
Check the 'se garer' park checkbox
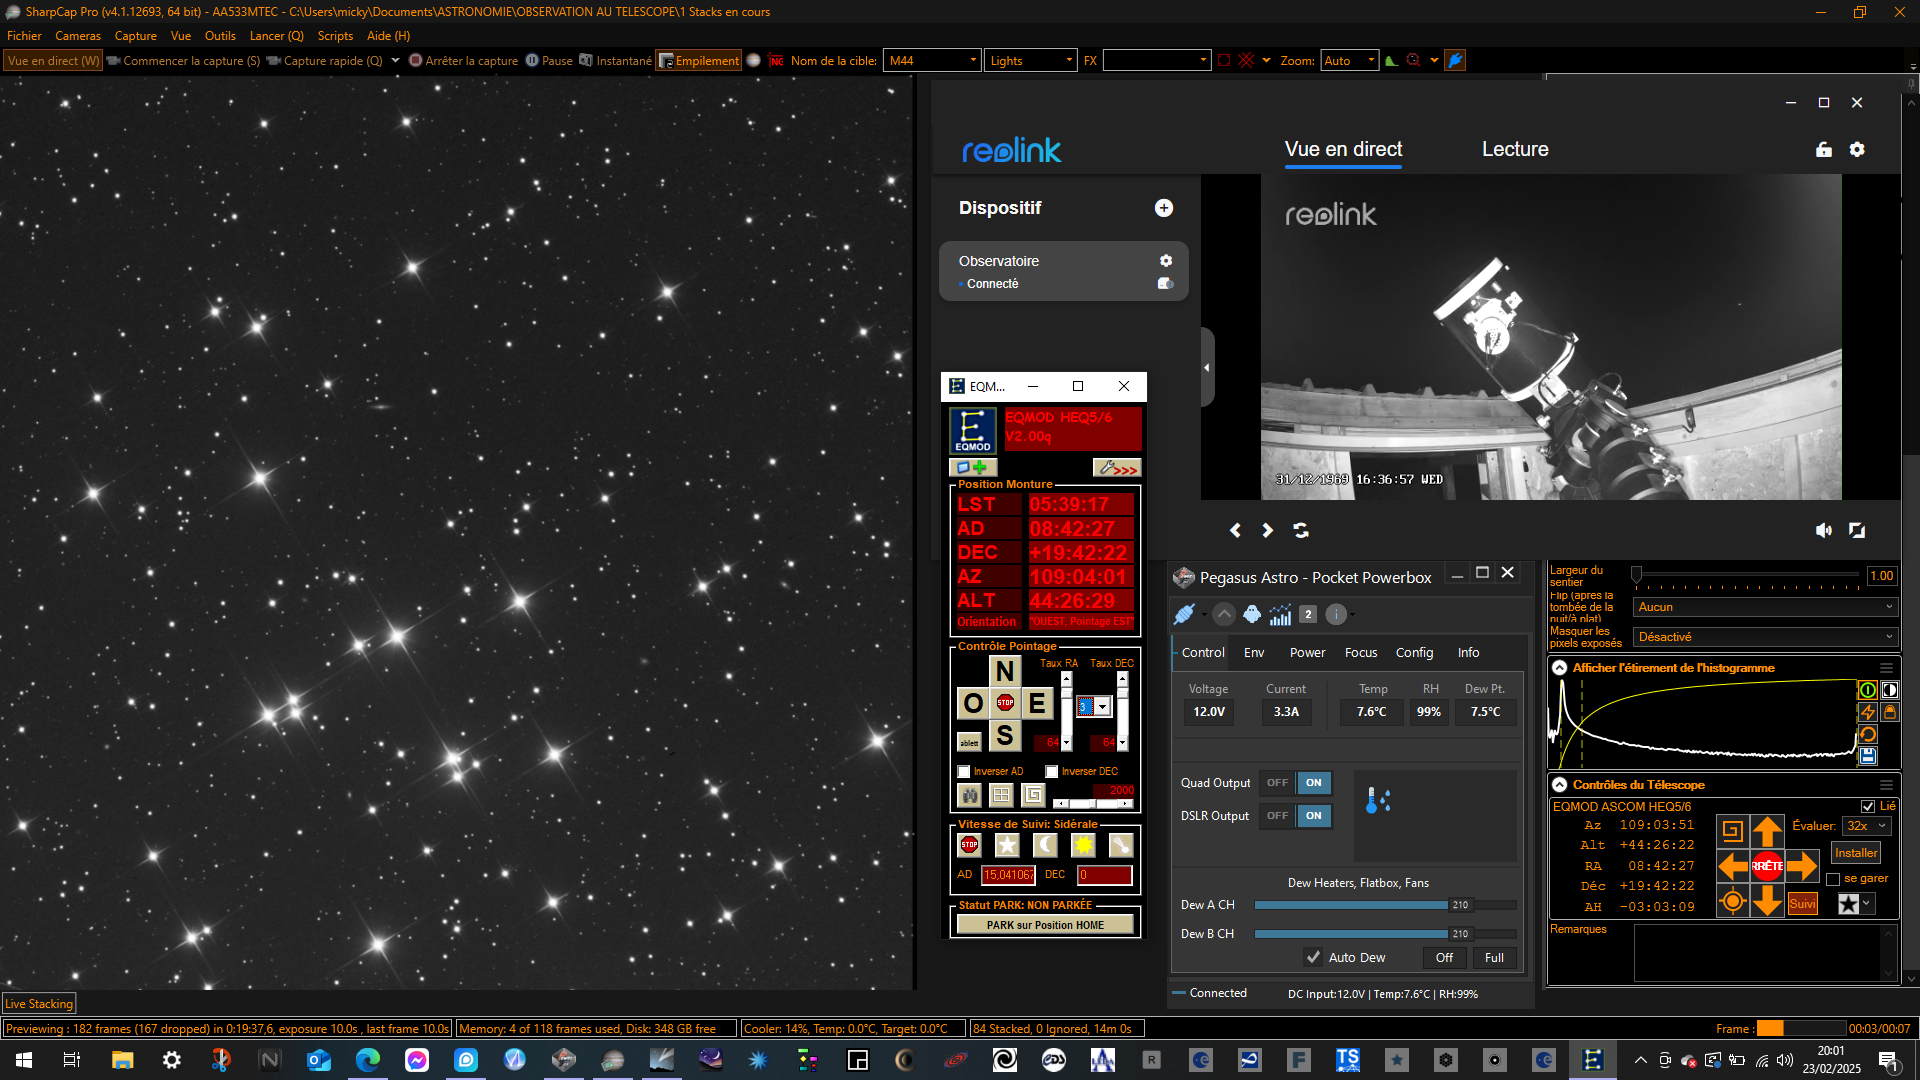pos(1833,879)
